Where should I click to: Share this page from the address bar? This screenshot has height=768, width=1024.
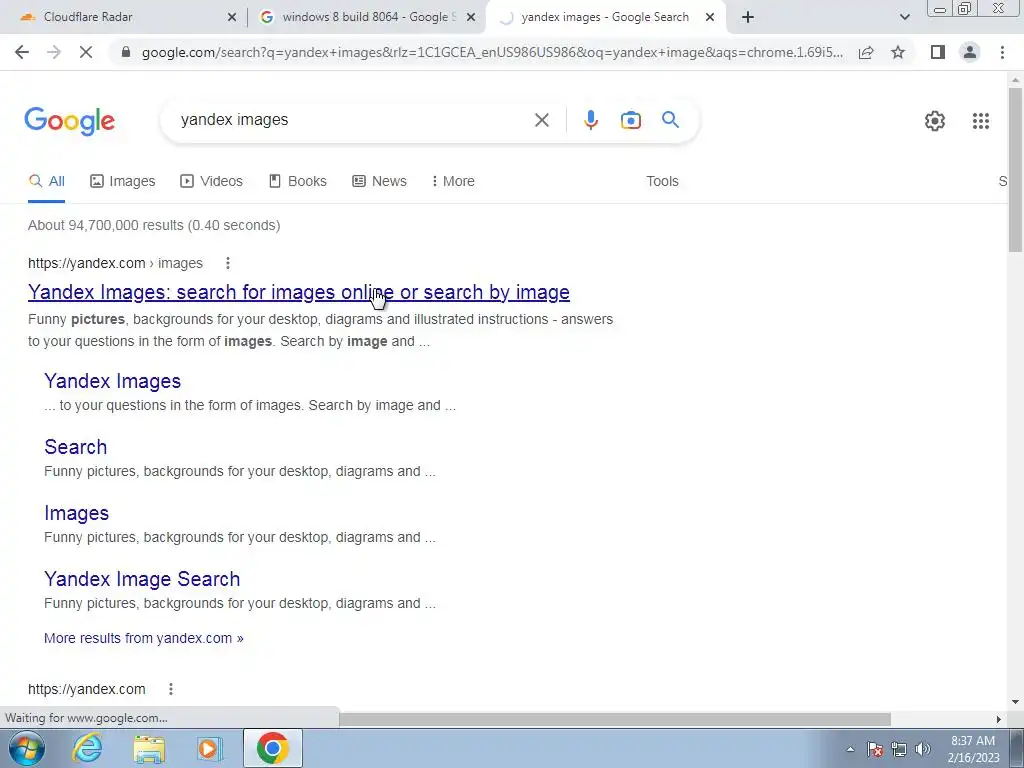pos(866,52)
